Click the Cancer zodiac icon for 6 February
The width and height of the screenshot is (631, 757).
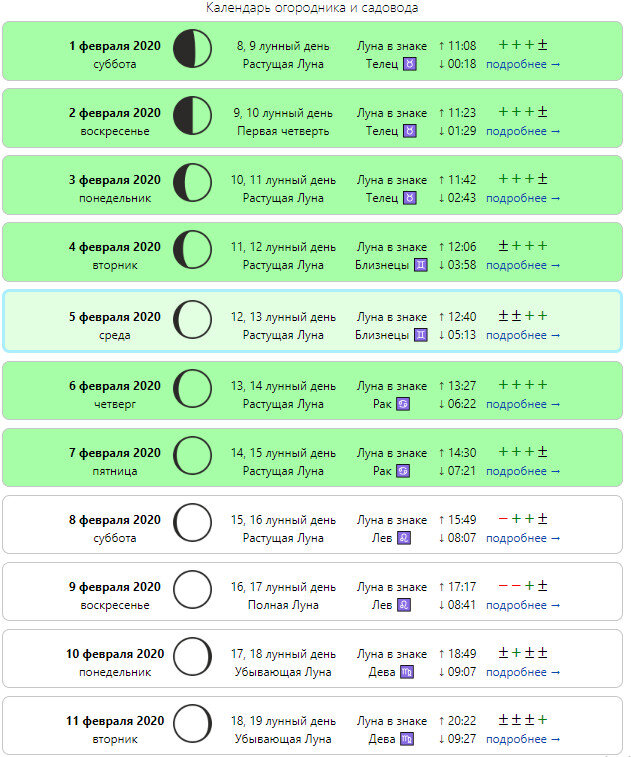(403, 404)
